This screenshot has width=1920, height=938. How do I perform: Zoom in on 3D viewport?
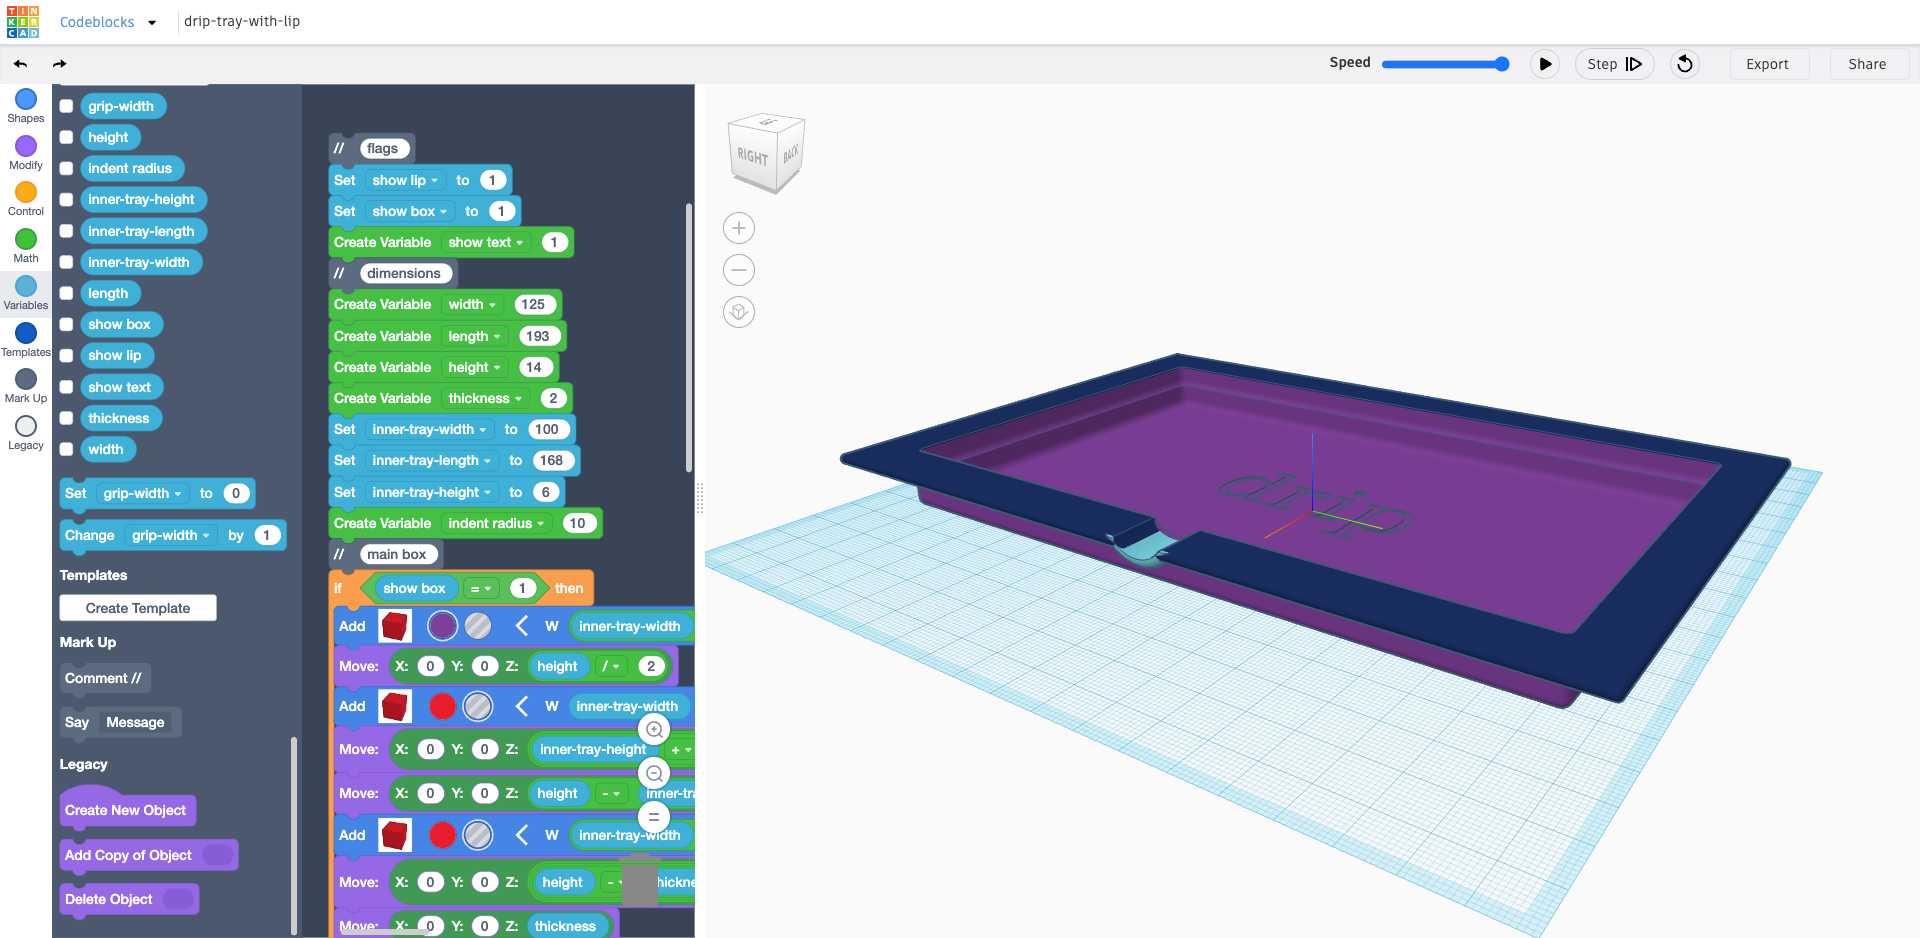click(x=739, y=228)
